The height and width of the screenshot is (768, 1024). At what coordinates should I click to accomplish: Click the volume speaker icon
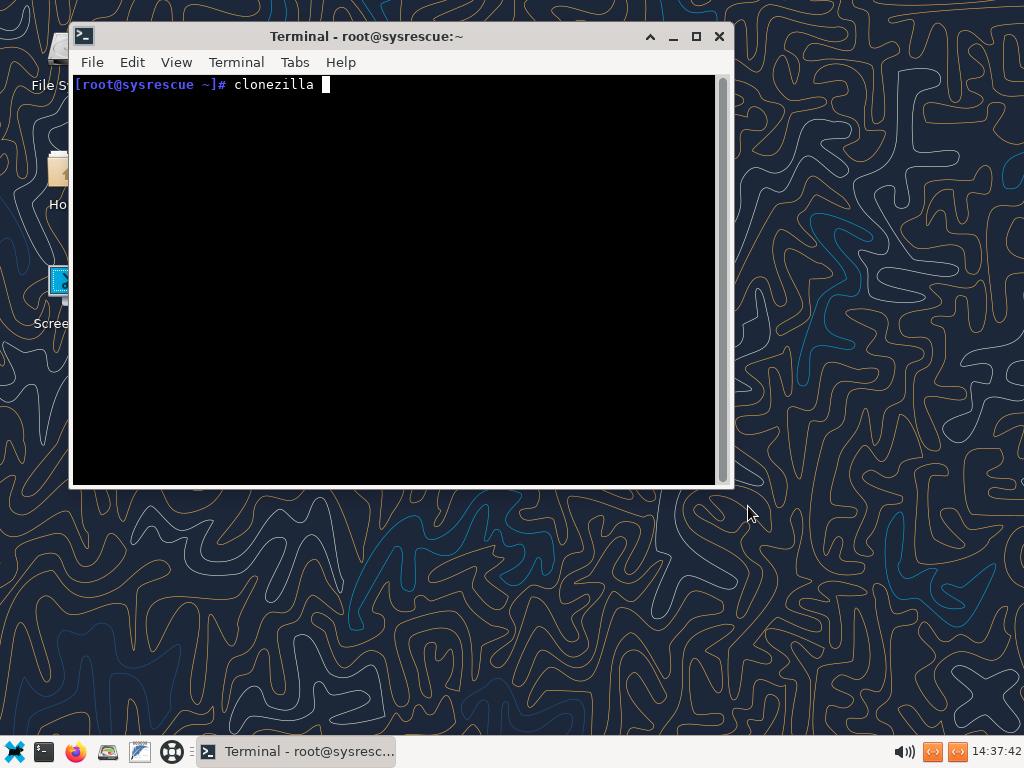pos(904,751)
